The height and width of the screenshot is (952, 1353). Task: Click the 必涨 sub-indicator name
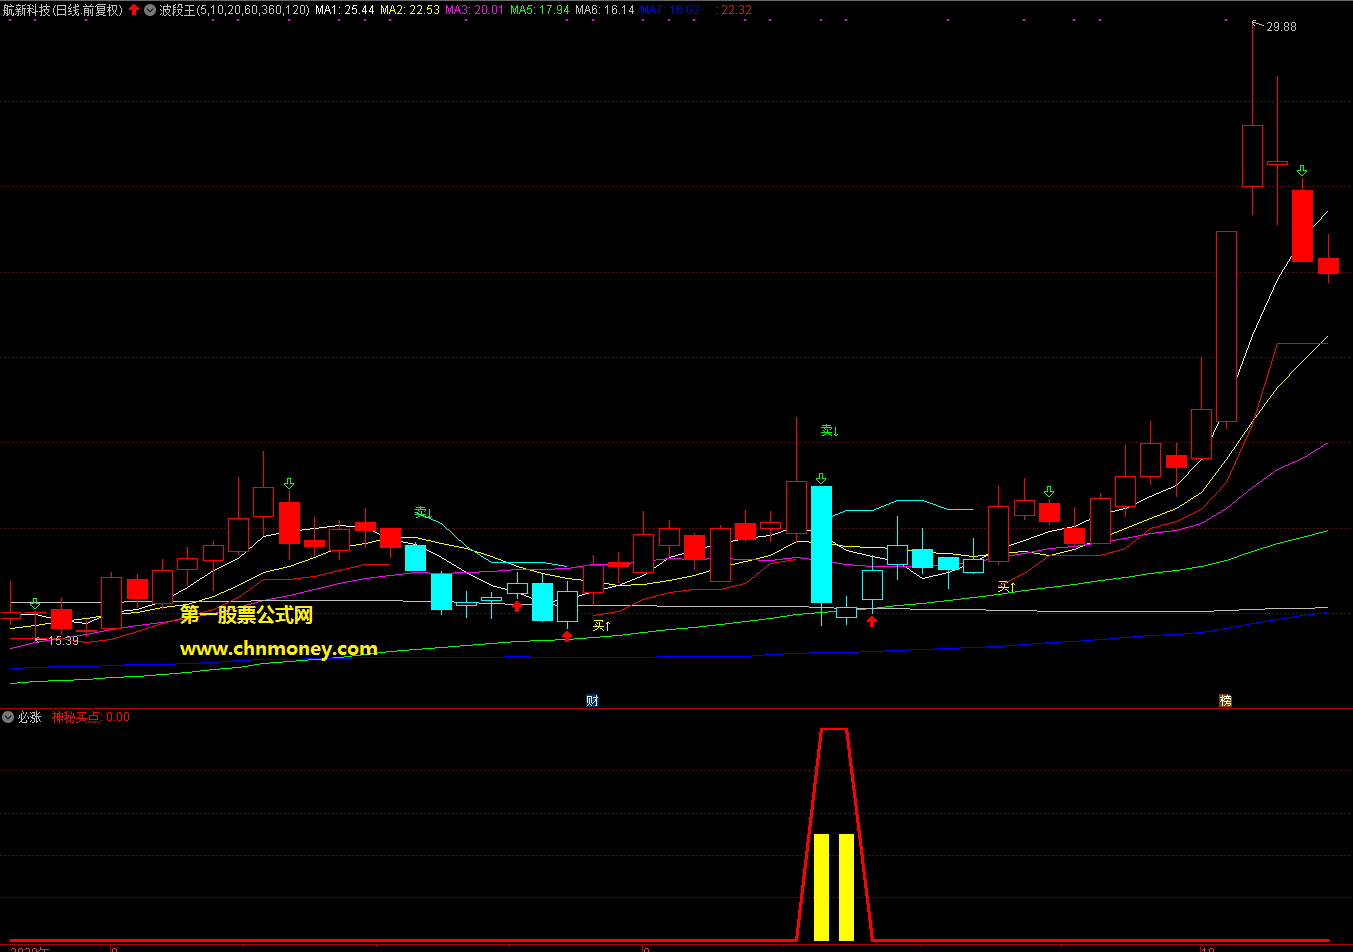tap(30, 717)
